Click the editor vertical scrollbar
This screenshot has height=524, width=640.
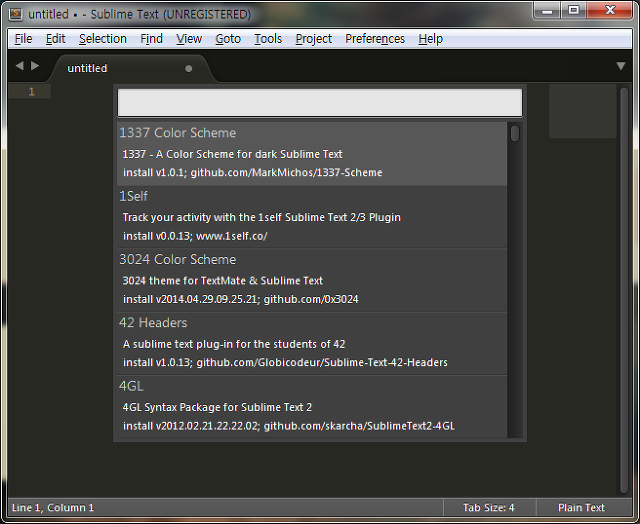(x=624, y=290)
